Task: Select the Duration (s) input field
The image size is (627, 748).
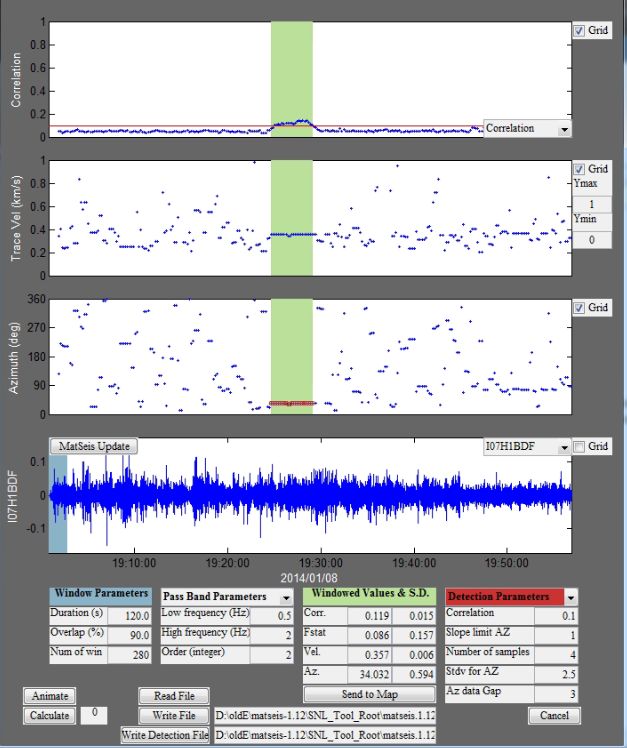Action: tap(131, 614)
